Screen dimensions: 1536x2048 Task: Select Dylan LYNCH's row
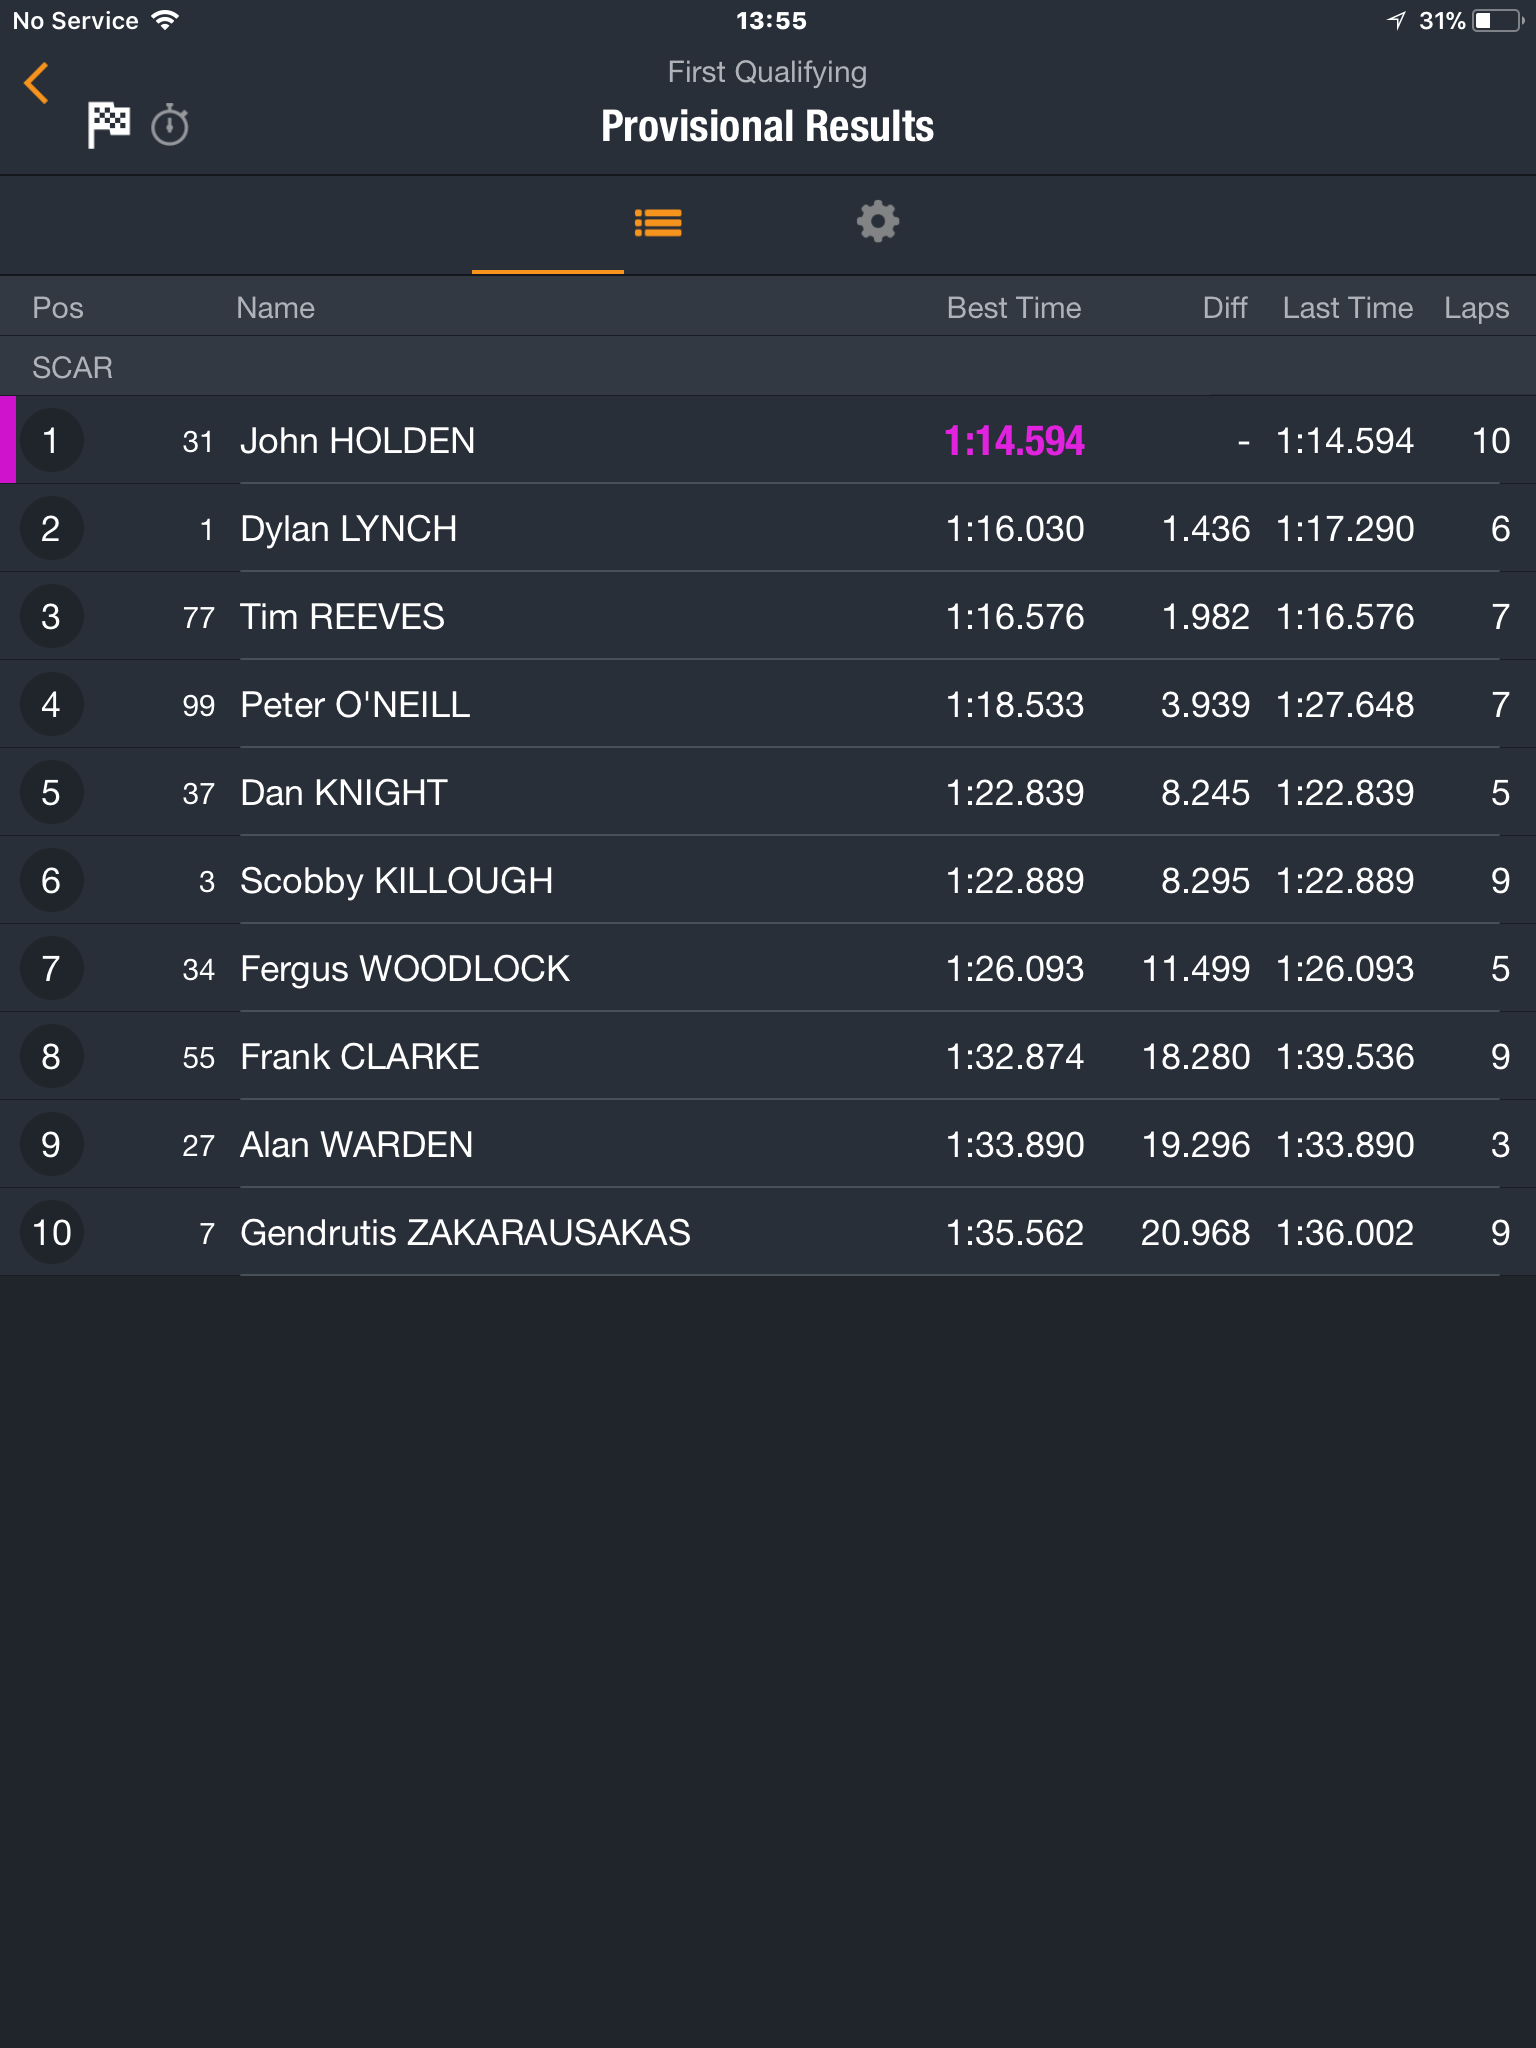point(768,529)
